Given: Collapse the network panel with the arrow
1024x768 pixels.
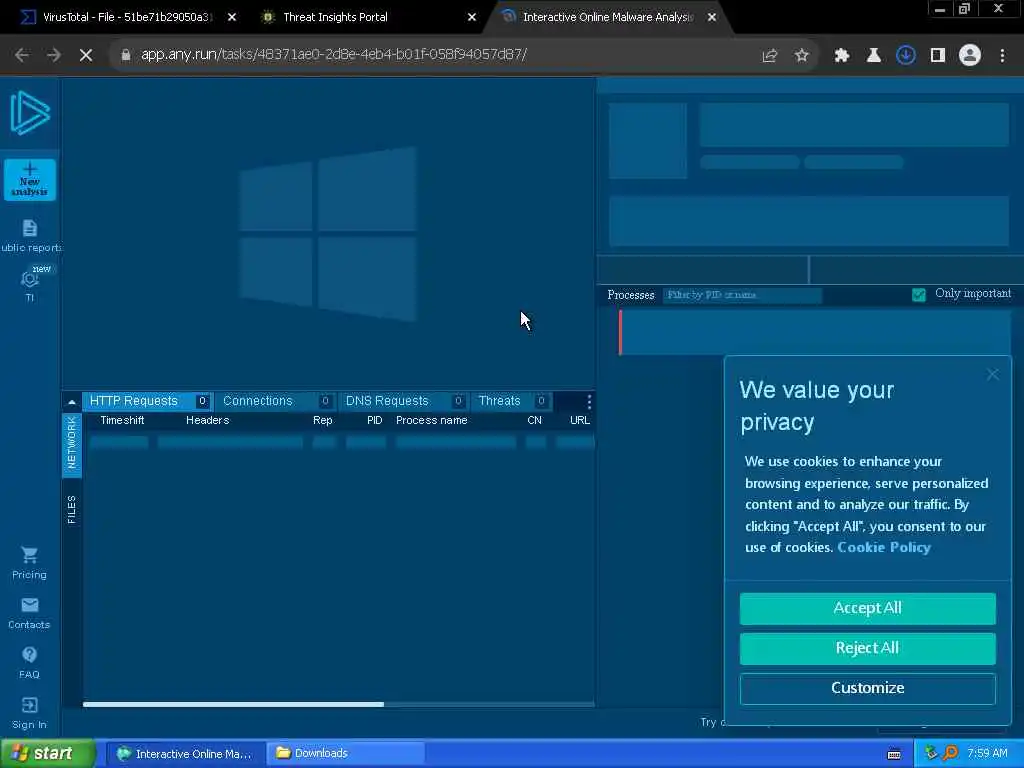Looking at the screenshot, I should tap(72, 402).
